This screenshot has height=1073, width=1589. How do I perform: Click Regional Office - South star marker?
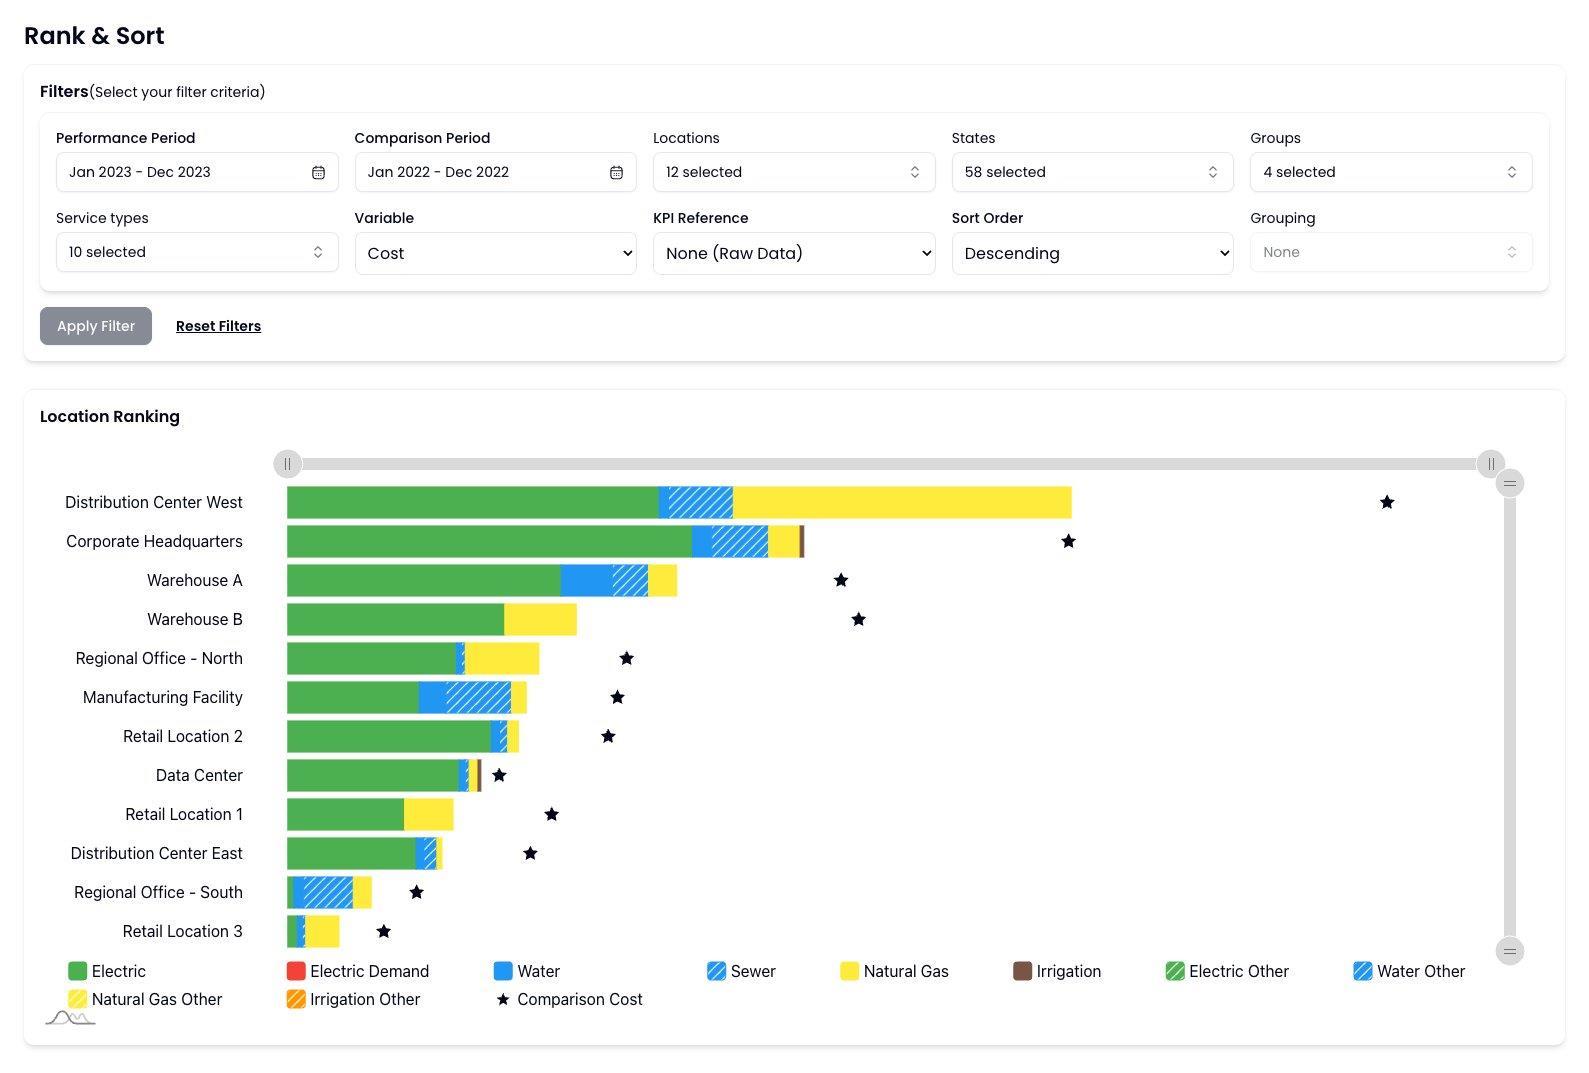[416, 892]
